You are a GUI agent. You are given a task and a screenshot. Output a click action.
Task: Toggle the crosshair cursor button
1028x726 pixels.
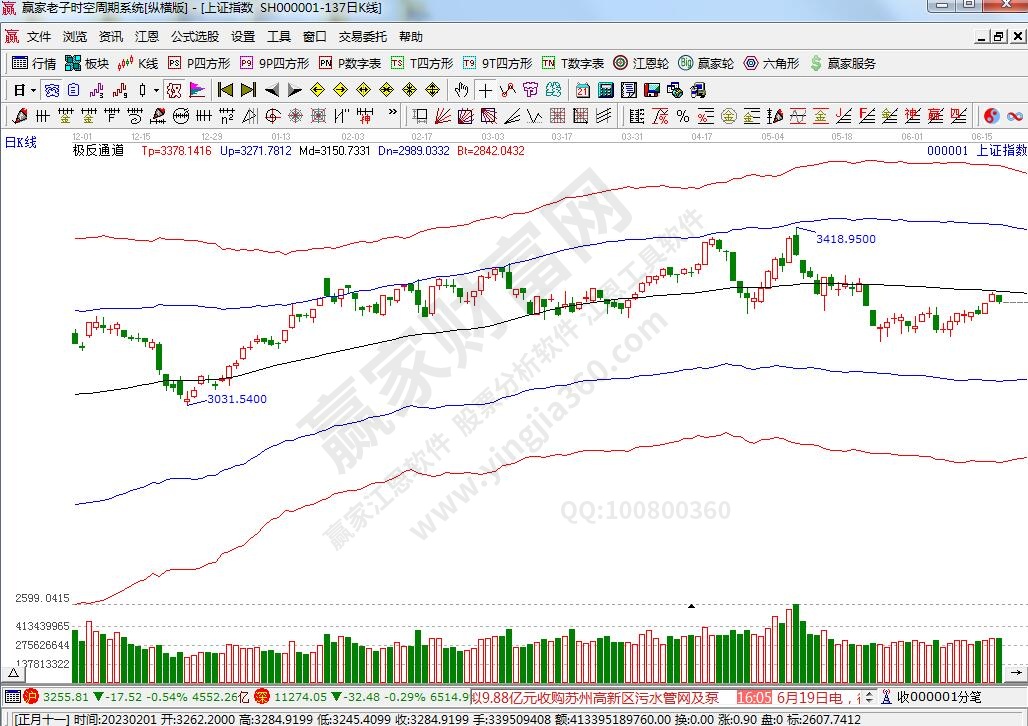tap(485, 90)
